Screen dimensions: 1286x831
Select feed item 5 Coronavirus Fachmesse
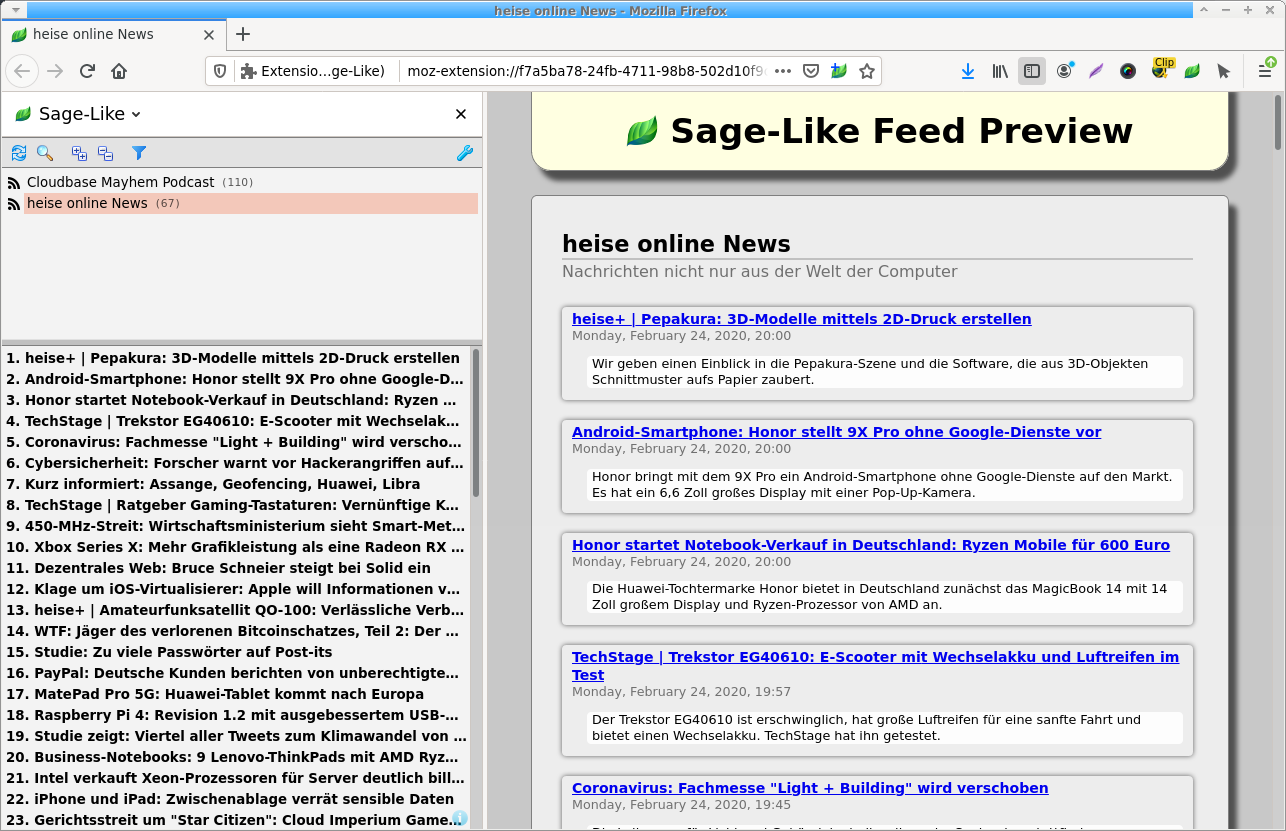[x=236, y=442]
